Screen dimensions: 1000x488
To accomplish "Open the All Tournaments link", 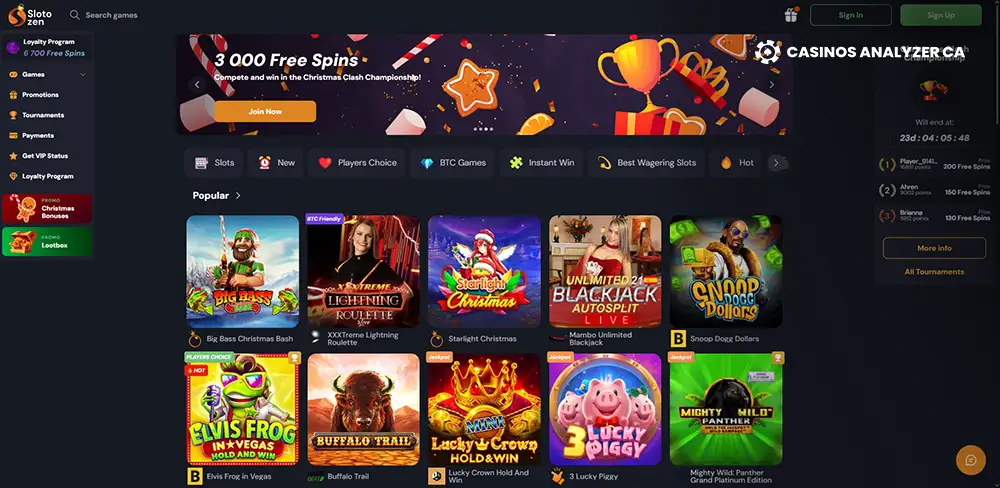I will pos(934,272).
